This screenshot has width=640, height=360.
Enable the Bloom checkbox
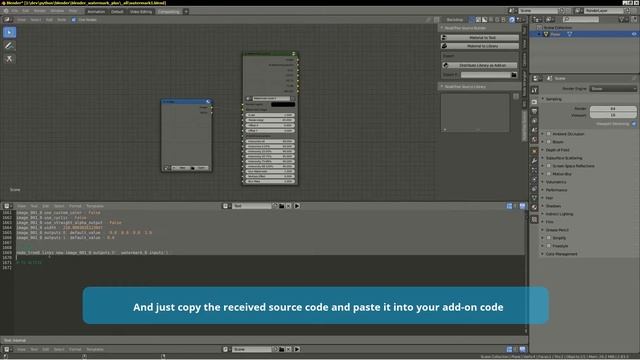[x=549, y=142]
